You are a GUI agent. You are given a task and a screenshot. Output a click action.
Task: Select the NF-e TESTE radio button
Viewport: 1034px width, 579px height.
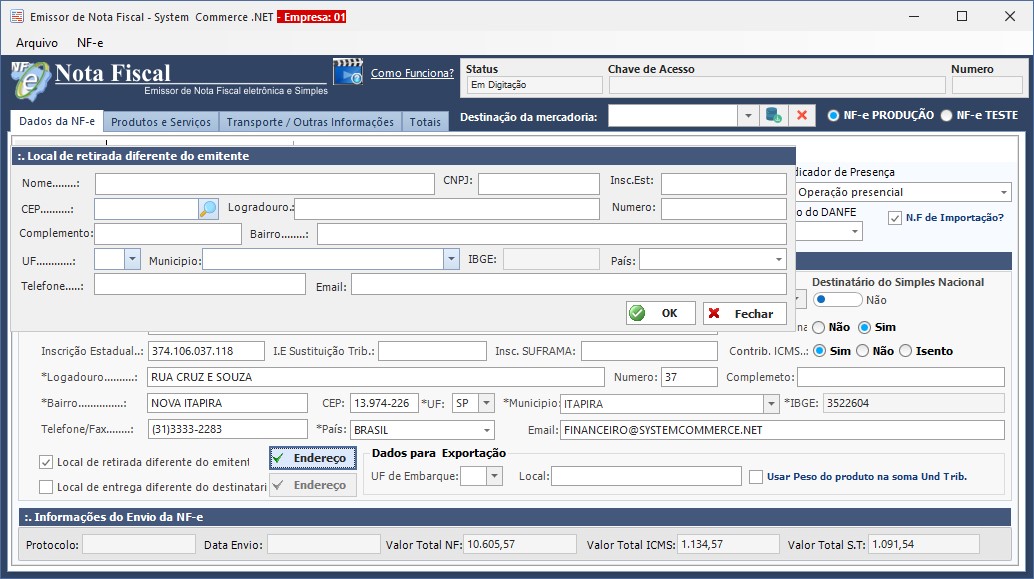click(946, 115)
